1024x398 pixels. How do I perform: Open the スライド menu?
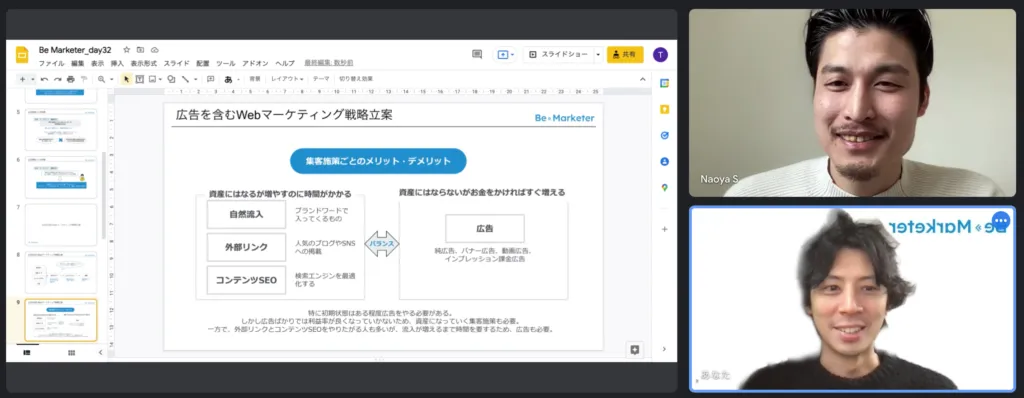176,63
